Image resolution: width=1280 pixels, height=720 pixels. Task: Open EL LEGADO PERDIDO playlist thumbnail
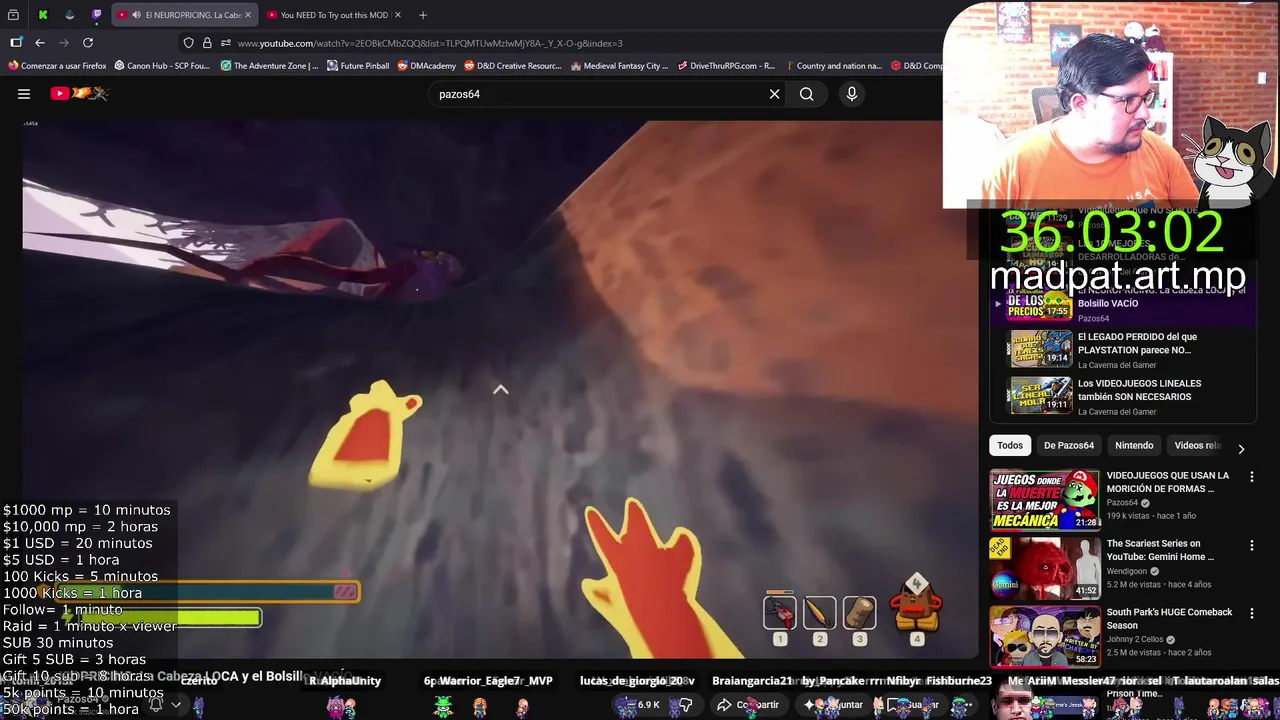pyautogui.click(x=1040, y=348)
